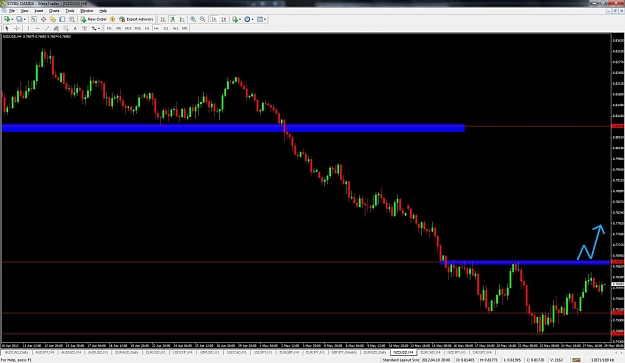
Task: Toggle the Auto Scroll chart icon
Action: [214, 19]
